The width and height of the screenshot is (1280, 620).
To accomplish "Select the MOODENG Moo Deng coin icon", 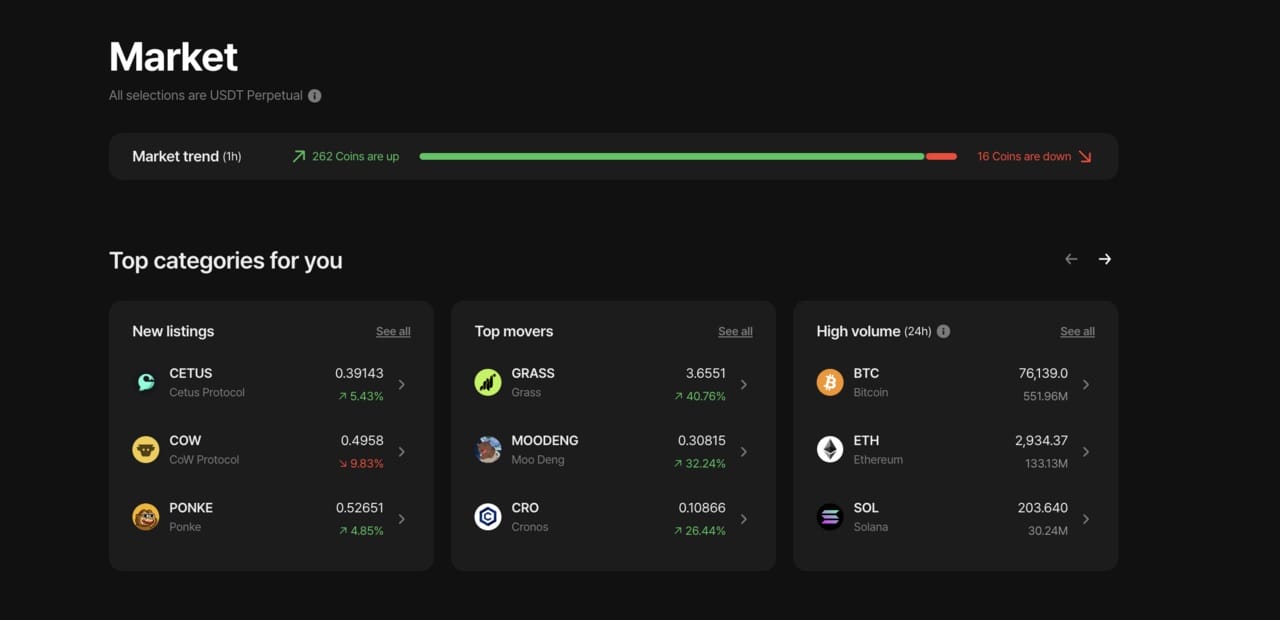I will (x=488, y=449).
